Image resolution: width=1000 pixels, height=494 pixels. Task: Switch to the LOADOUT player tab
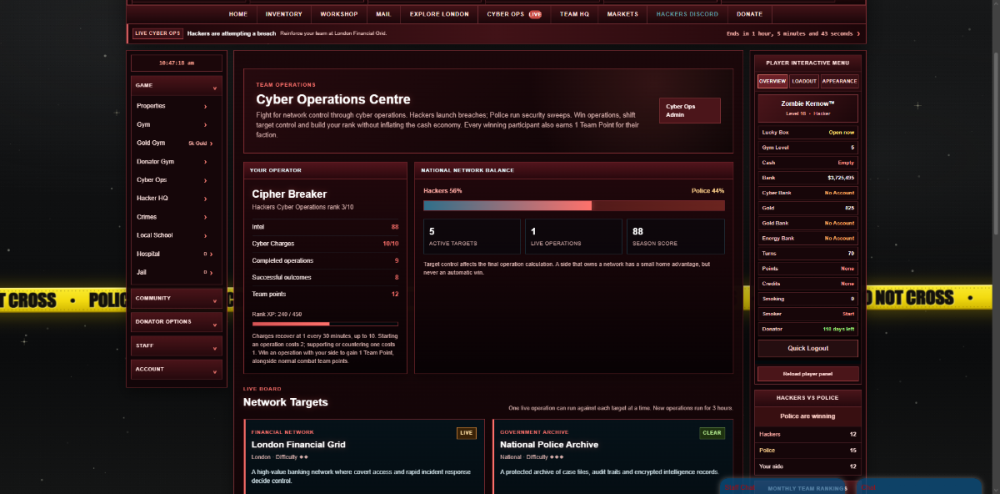pyautogui.click(x=804, y=82)
